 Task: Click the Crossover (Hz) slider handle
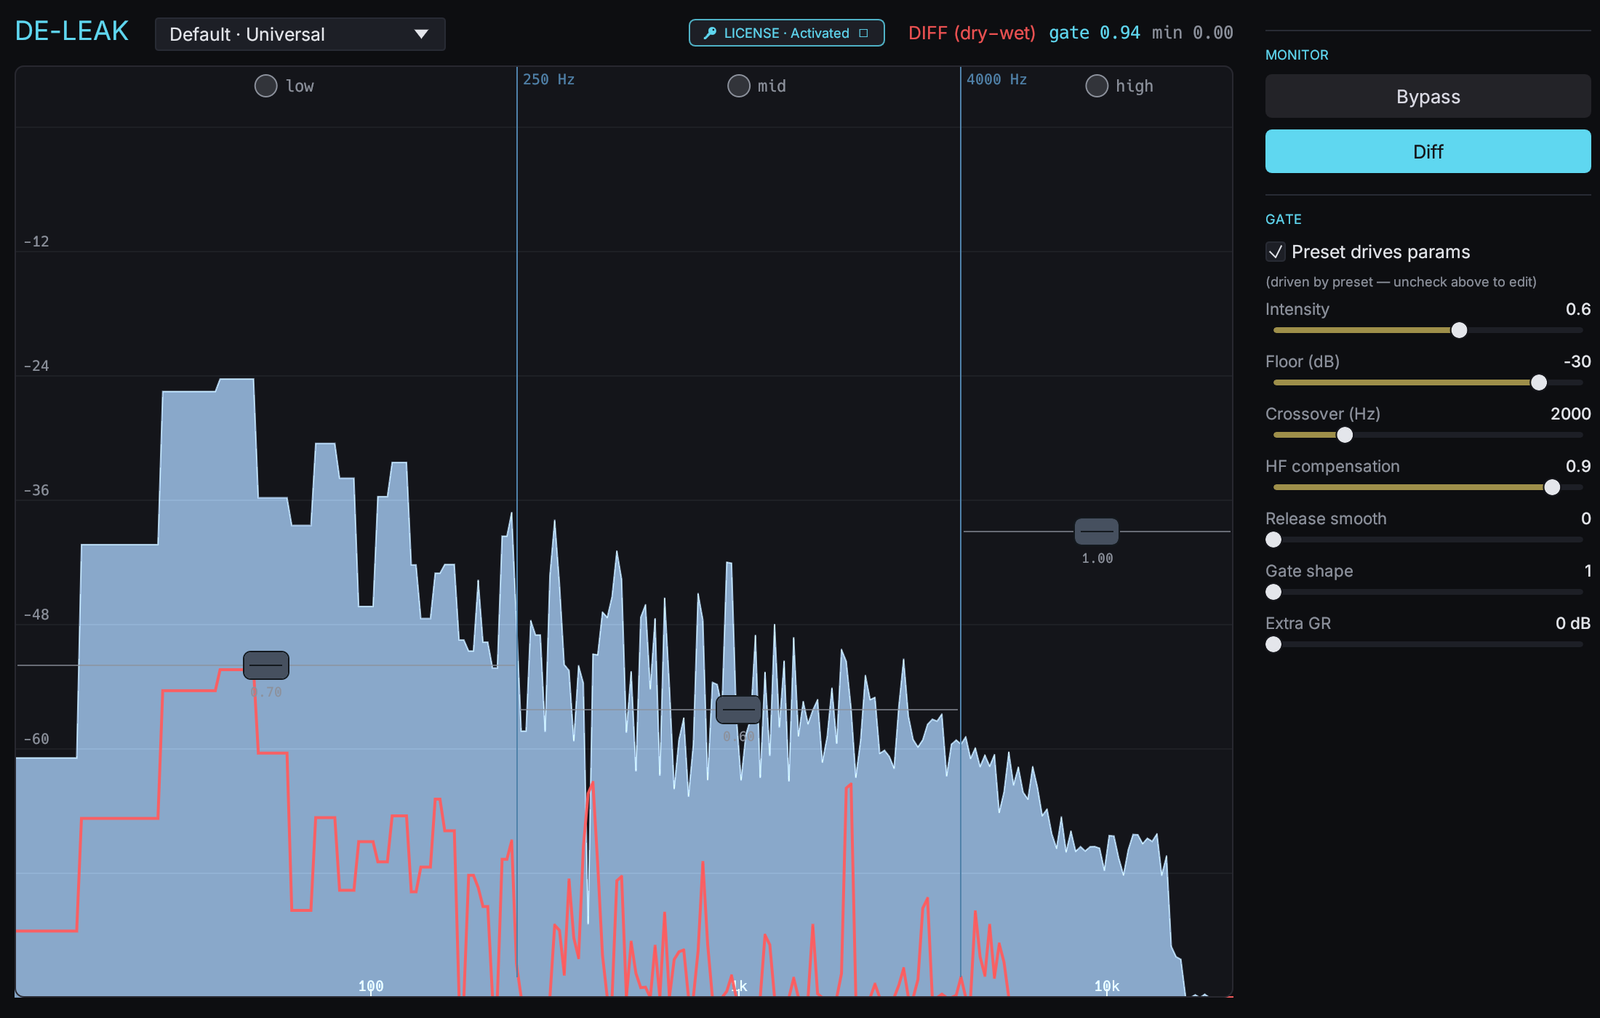(x=1345, y=435)
